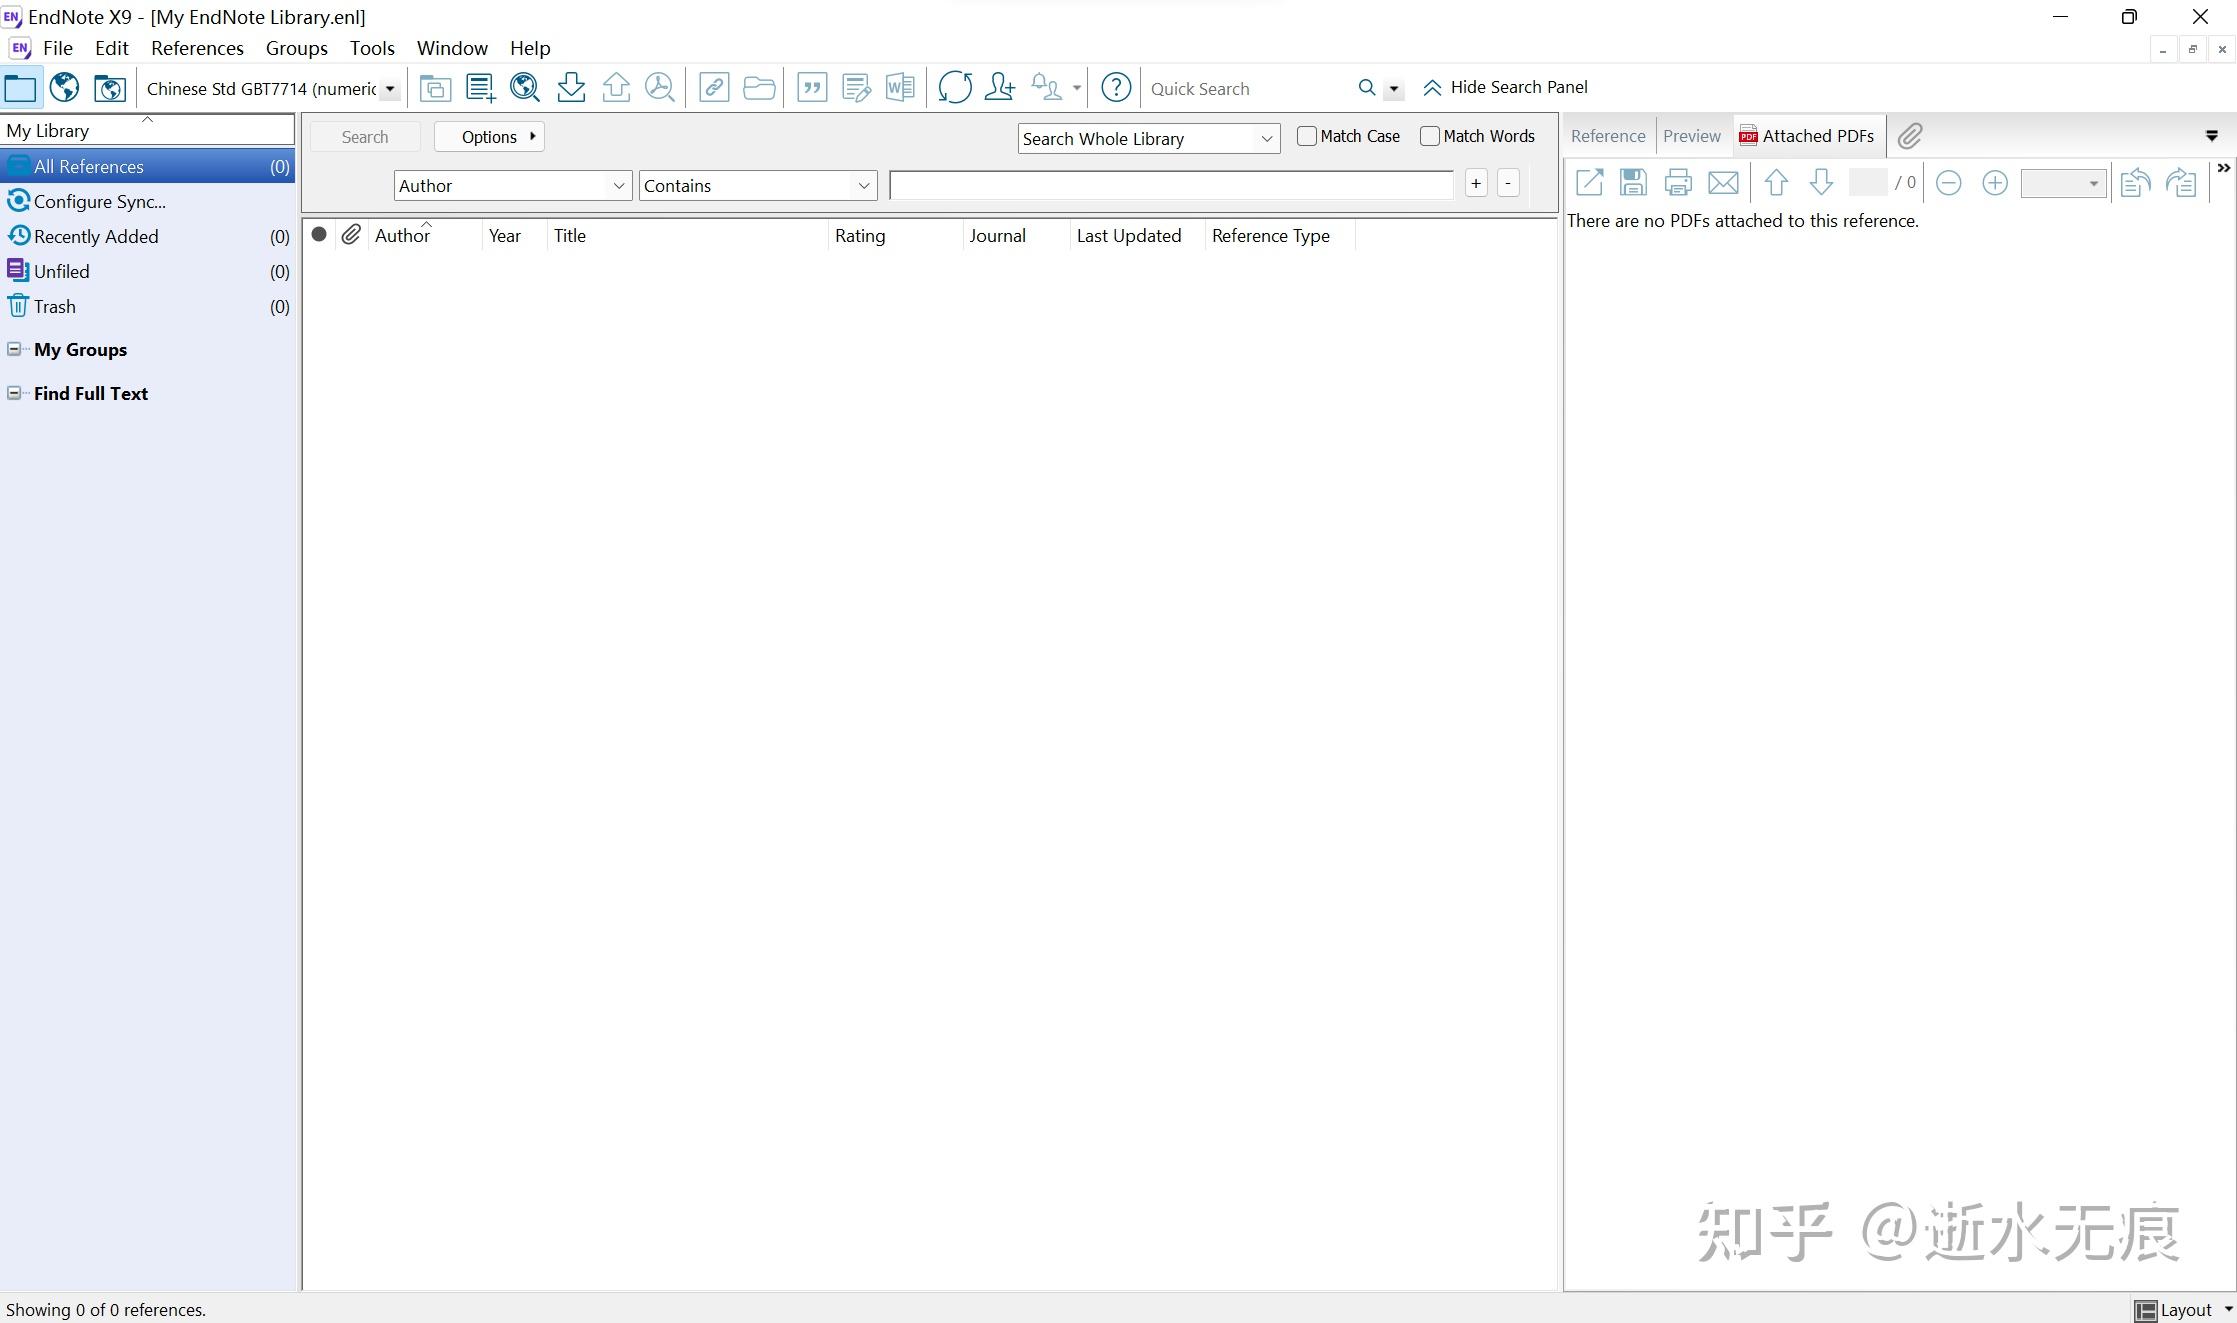The width and height of the screenshot is (2237, 1323).
Task: Click the Quick Search magnifier icon
Action: [1367, 88]
